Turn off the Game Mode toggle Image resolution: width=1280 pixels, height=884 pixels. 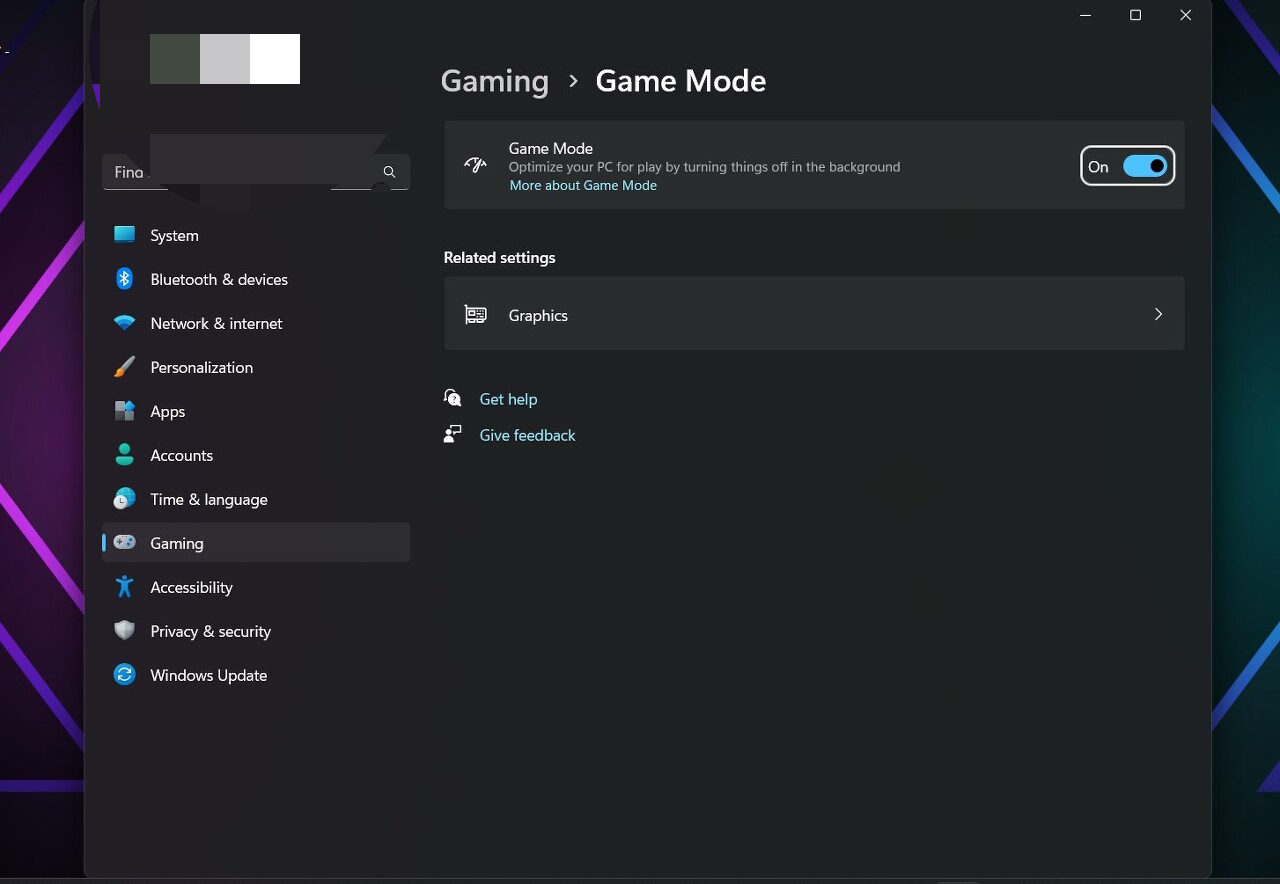pos(1145,166)
